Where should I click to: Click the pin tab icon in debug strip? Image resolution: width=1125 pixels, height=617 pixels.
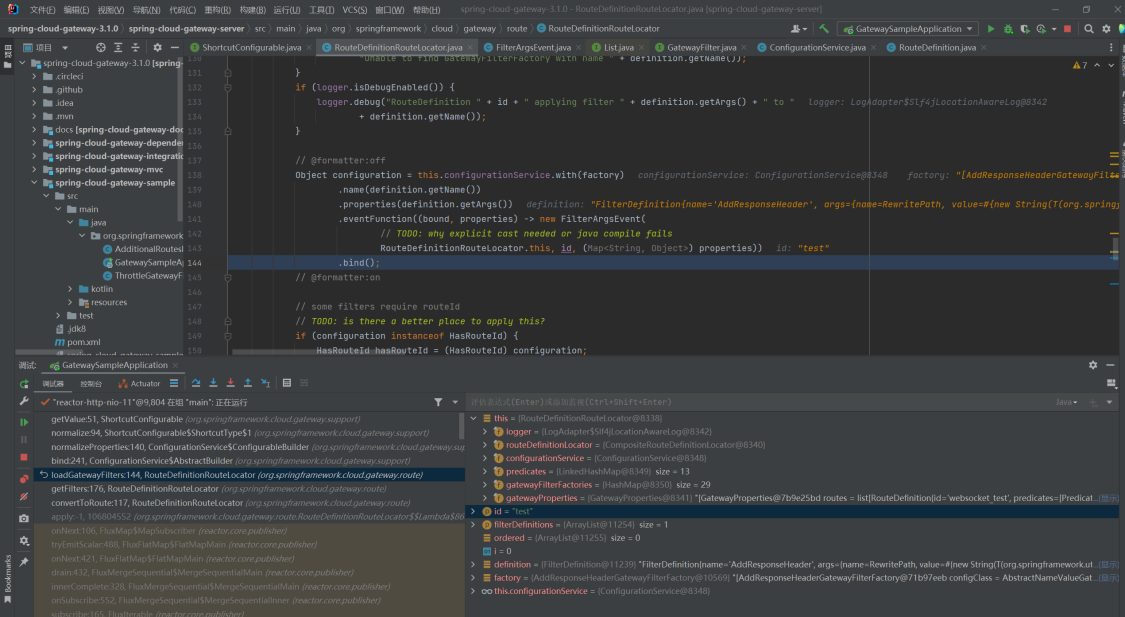point(24,562)
